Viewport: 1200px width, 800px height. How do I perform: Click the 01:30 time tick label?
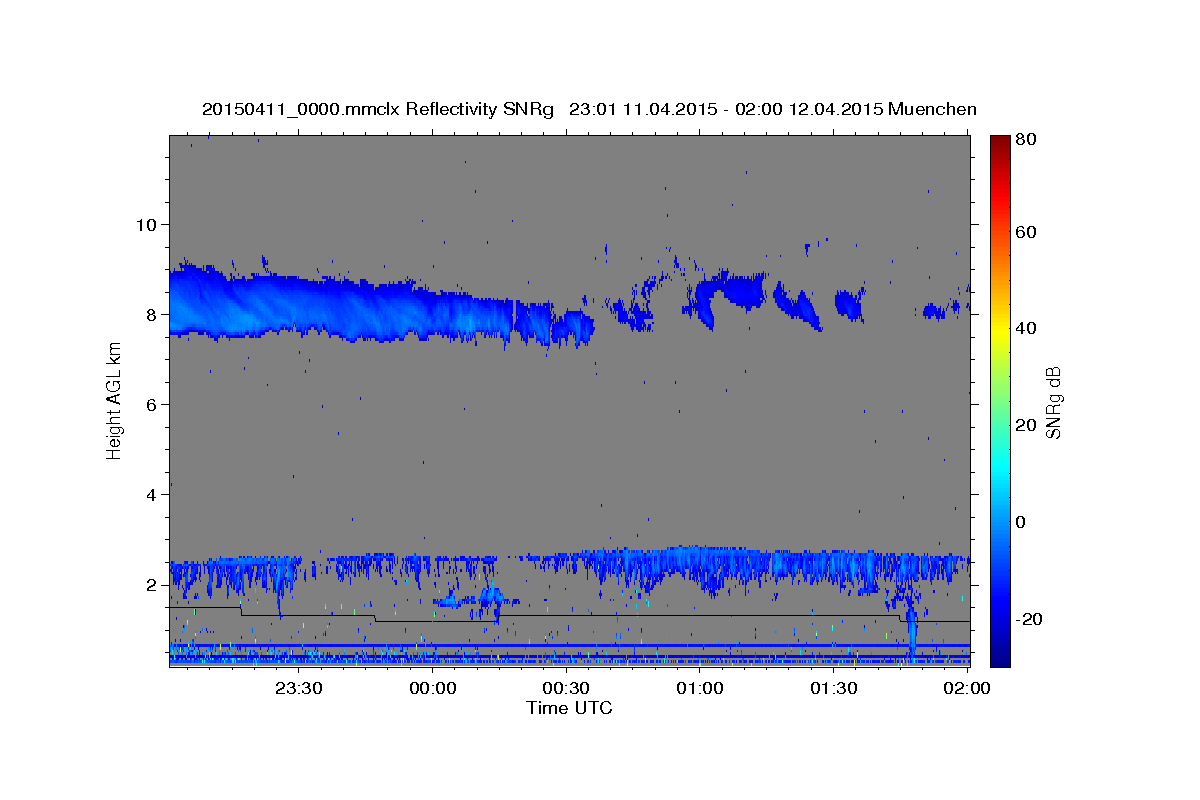click(x=833, y=688)
